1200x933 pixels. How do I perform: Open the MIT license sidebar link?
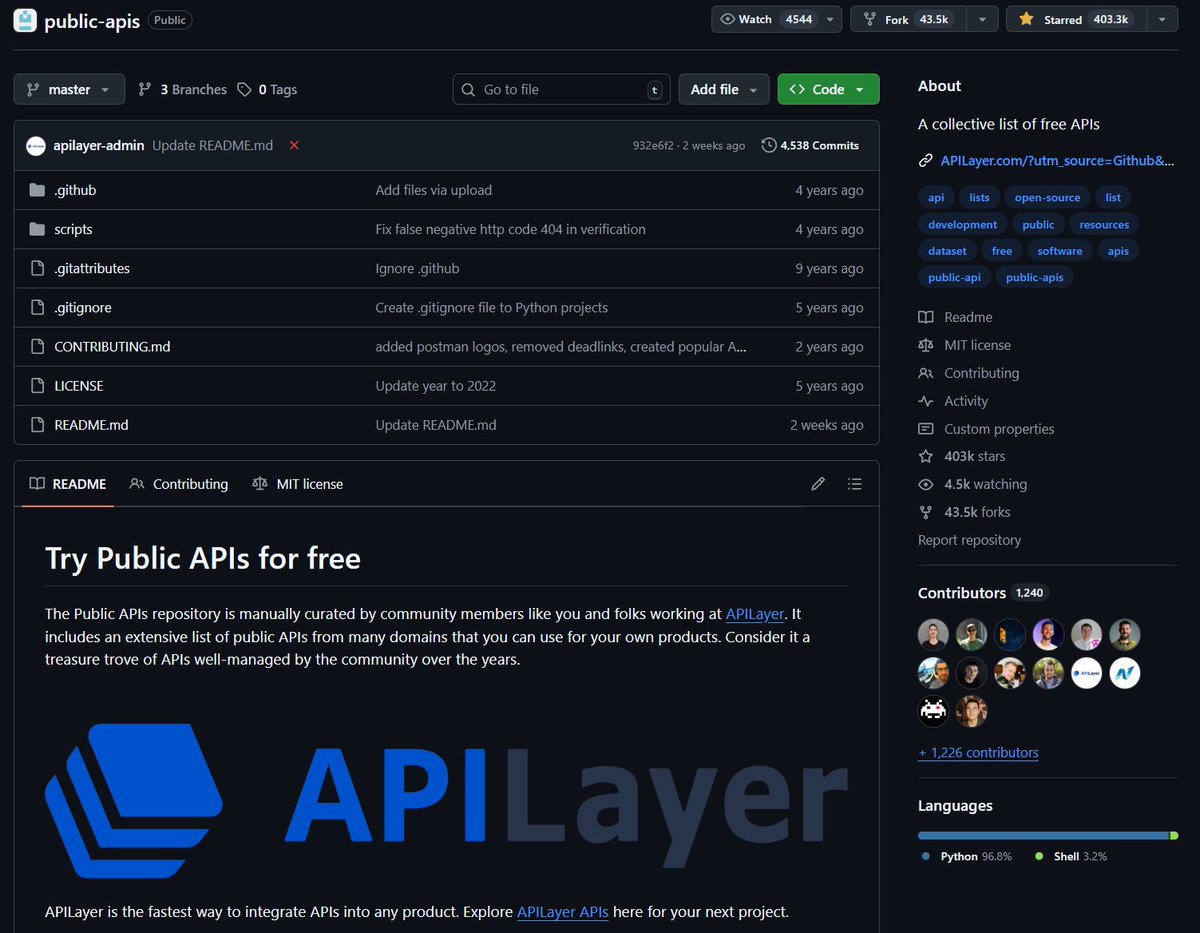(x=964, y=345)
